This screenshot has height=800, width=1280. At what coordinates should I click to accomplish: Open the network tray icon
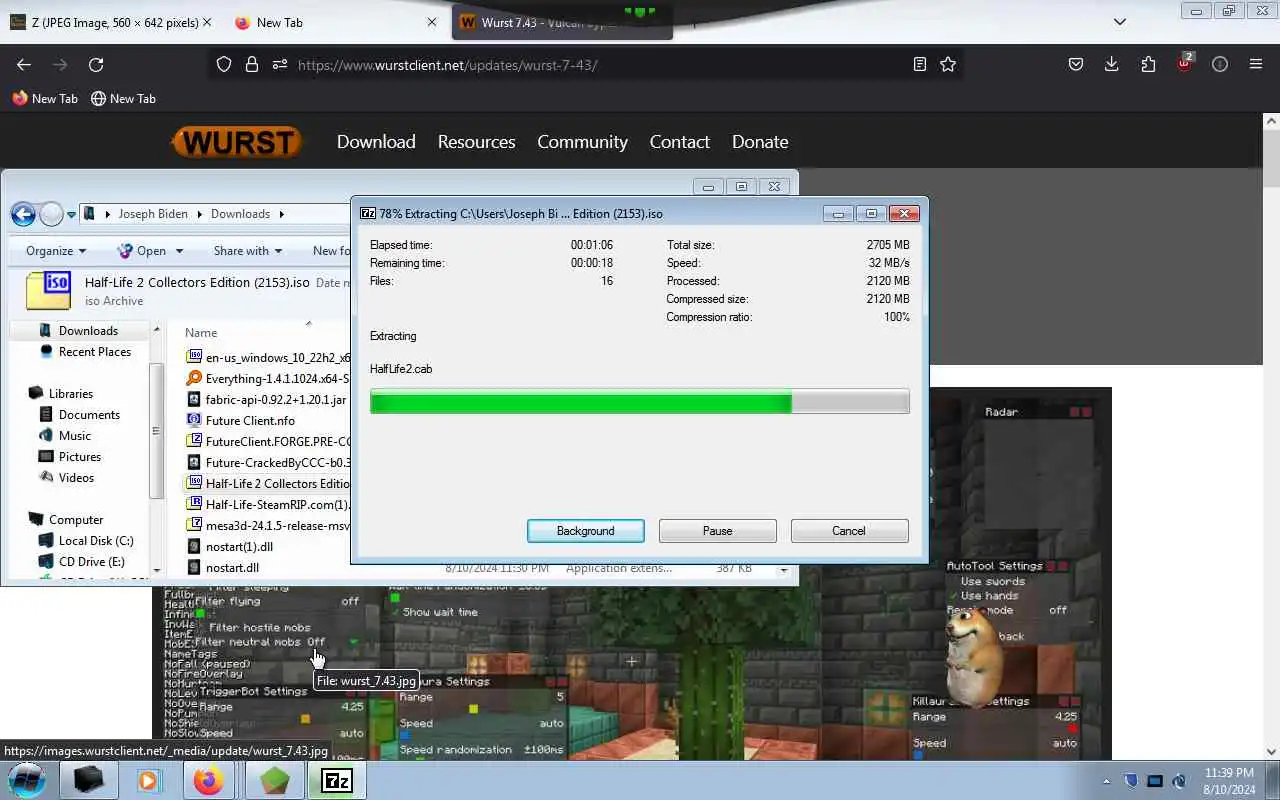click(1155, 781)
